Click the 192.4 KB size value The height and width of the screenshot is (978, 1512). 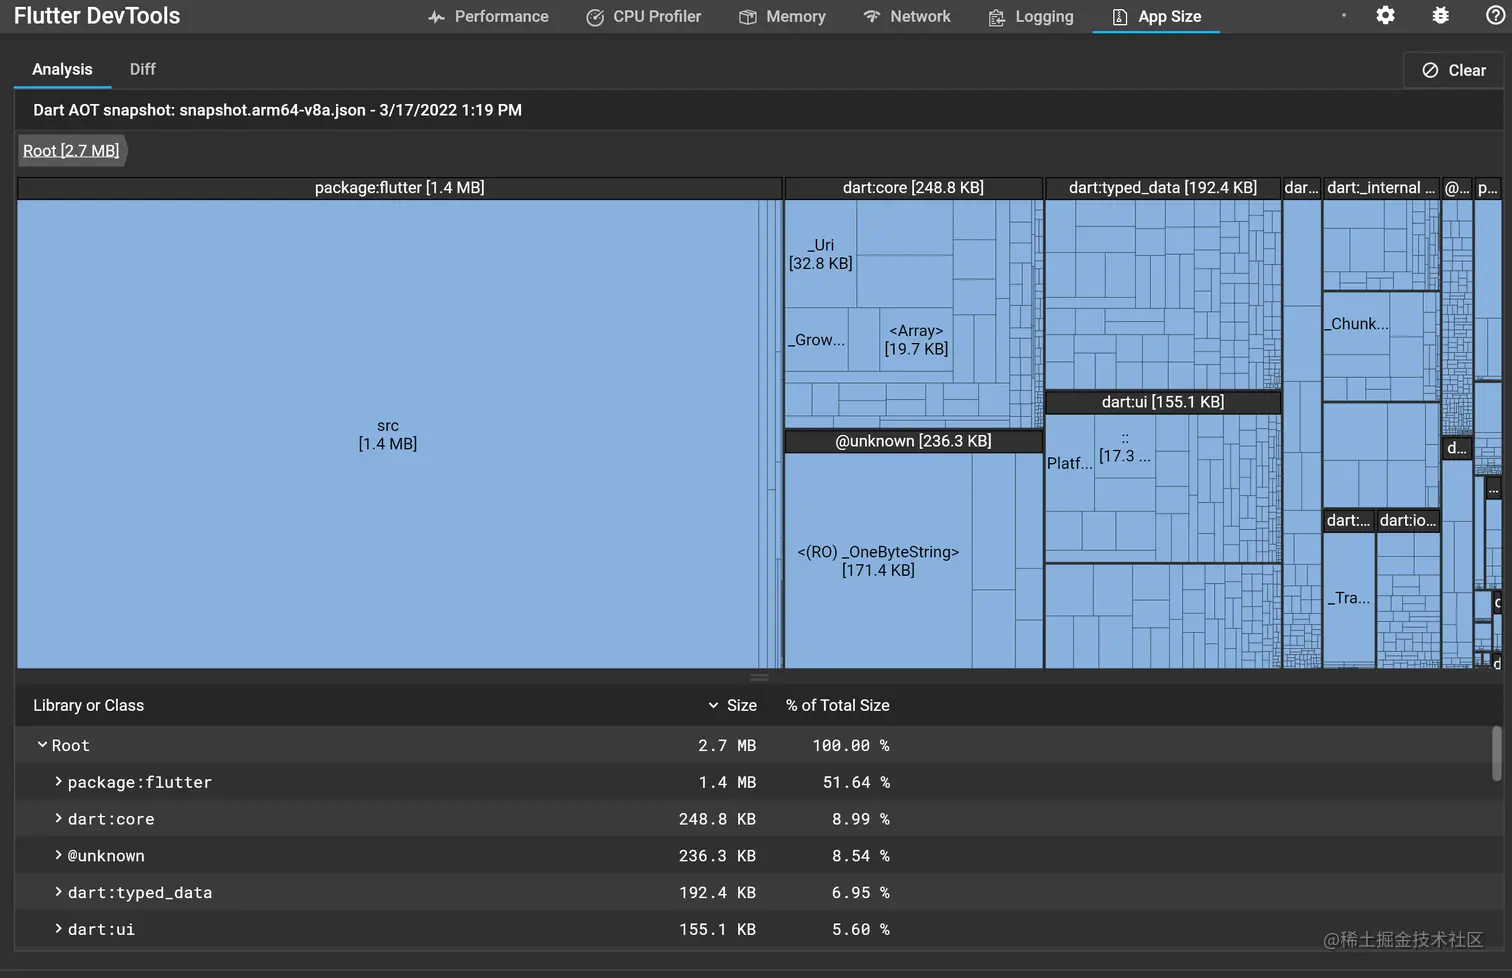[x=717, y=892]
